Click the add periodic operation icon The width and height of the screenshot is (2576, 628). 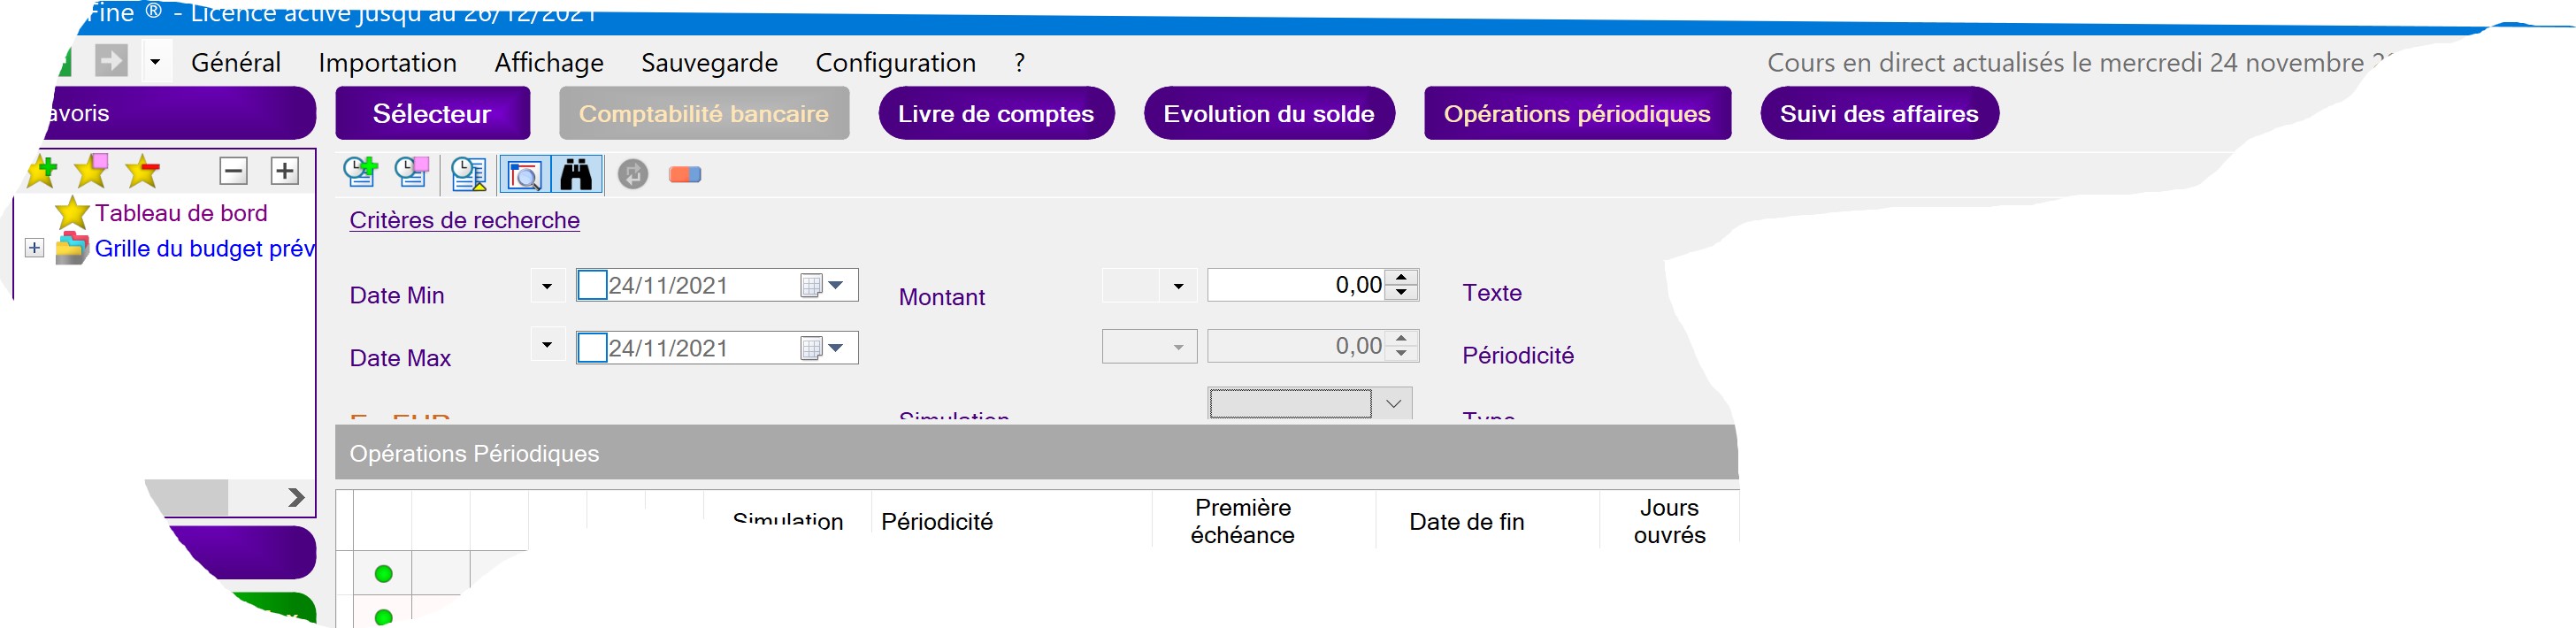(x=360, y=174)
